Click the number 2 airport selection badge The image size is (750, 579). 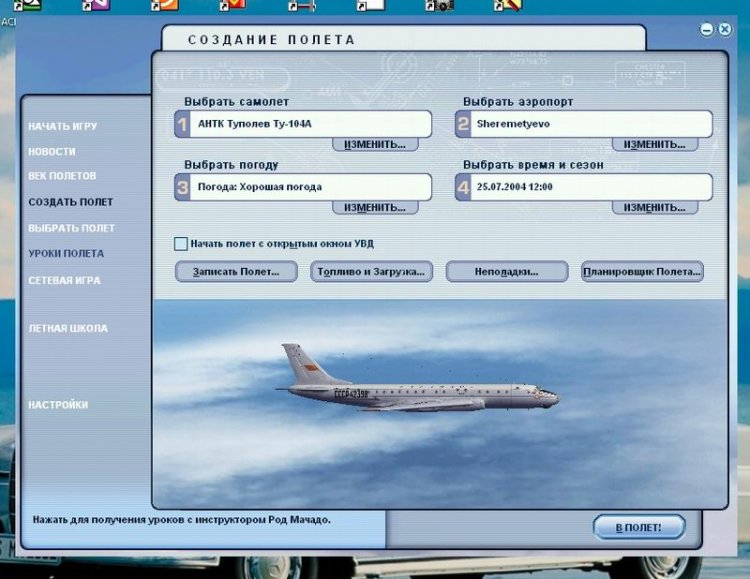click(x=462, y=124)
